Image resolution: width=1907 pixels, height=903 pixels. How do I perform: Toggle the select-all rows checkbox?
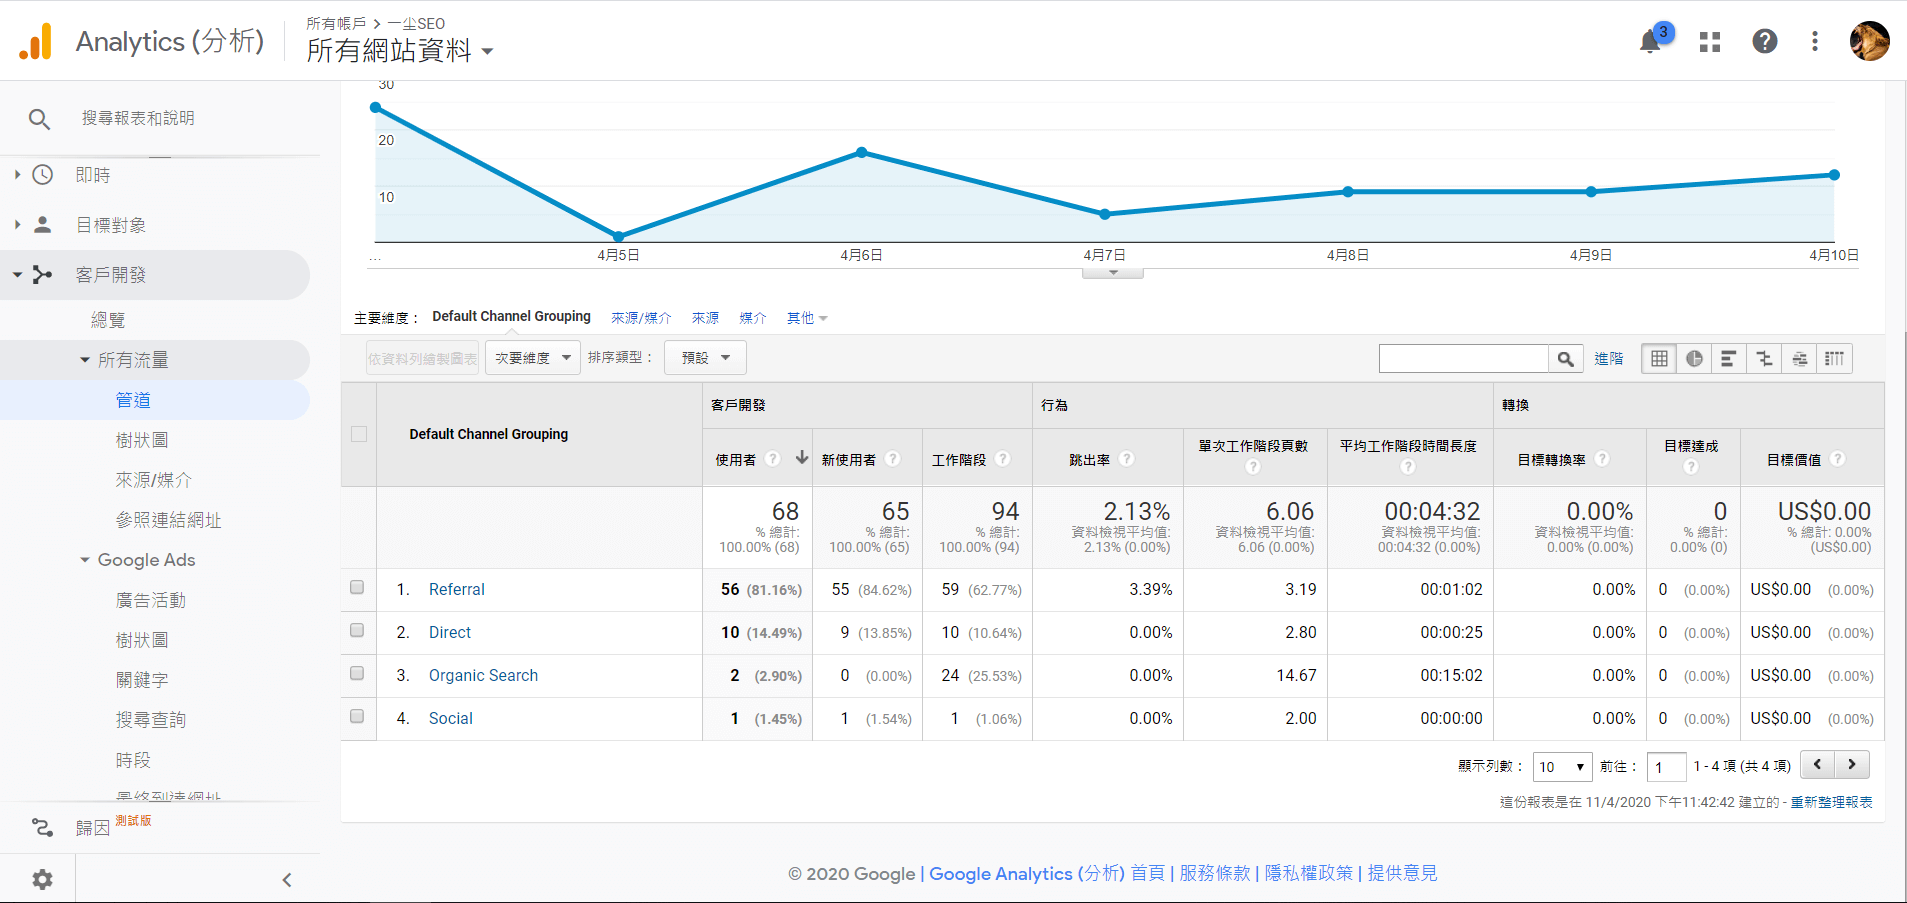(x=359, y=434)
